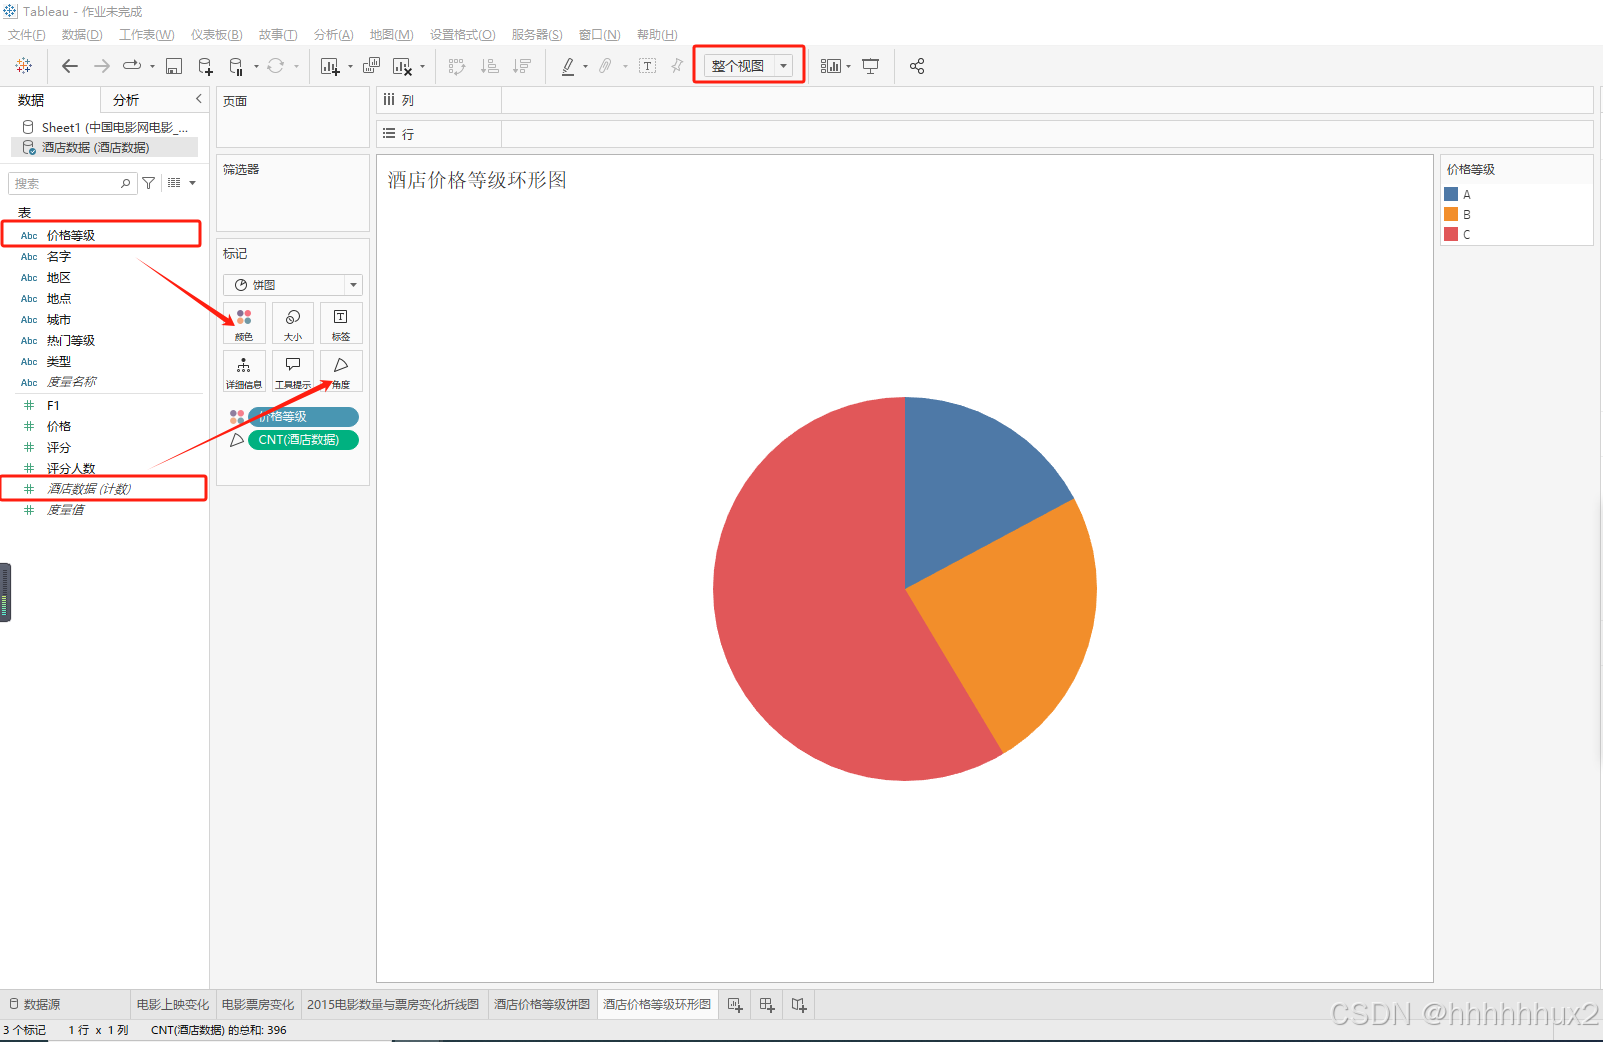Open dropdown arrow beside new worksheet icon

[350, 67]
